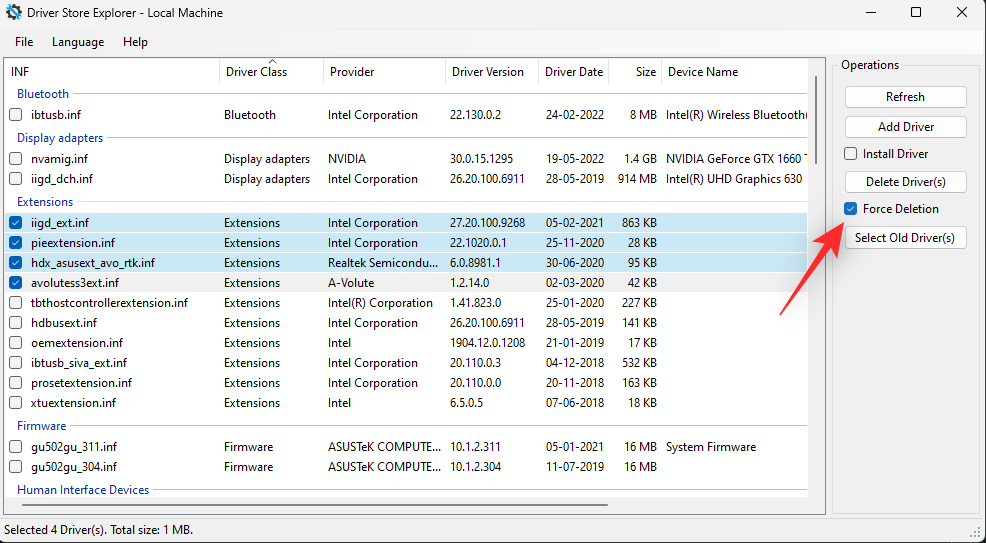Viewport: 986px width, 543px height.
Task: Click the horizontal scrollbar of the driver list
Action: [x=314, y=505]
